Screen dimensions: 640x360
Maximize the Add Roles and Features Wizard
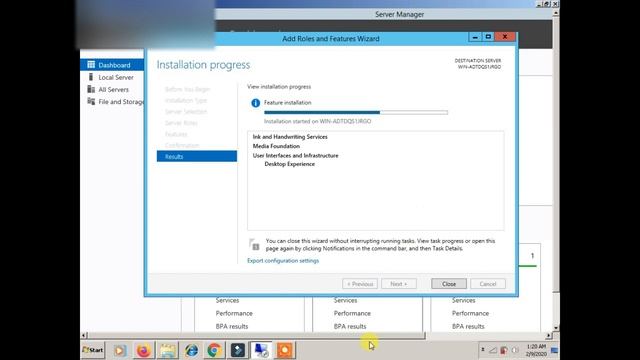pos(488,37)
